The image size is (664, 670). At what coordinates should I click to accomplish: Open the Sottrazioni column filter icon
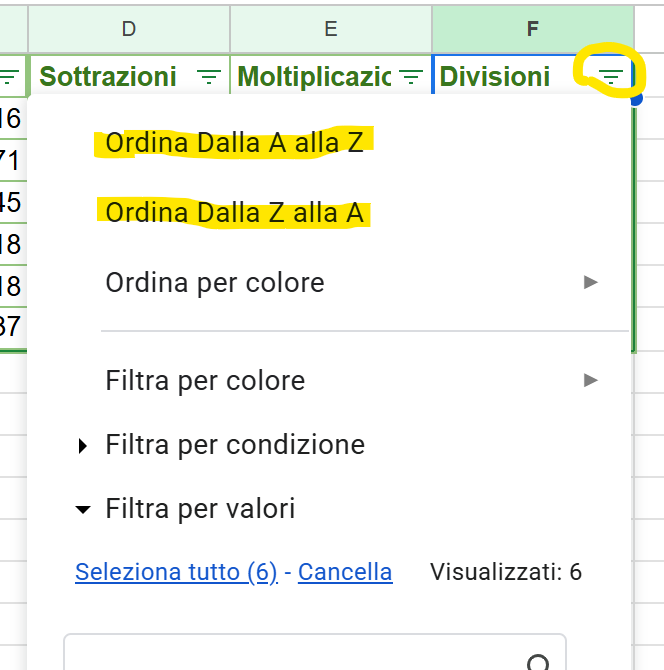pos(209,77)
